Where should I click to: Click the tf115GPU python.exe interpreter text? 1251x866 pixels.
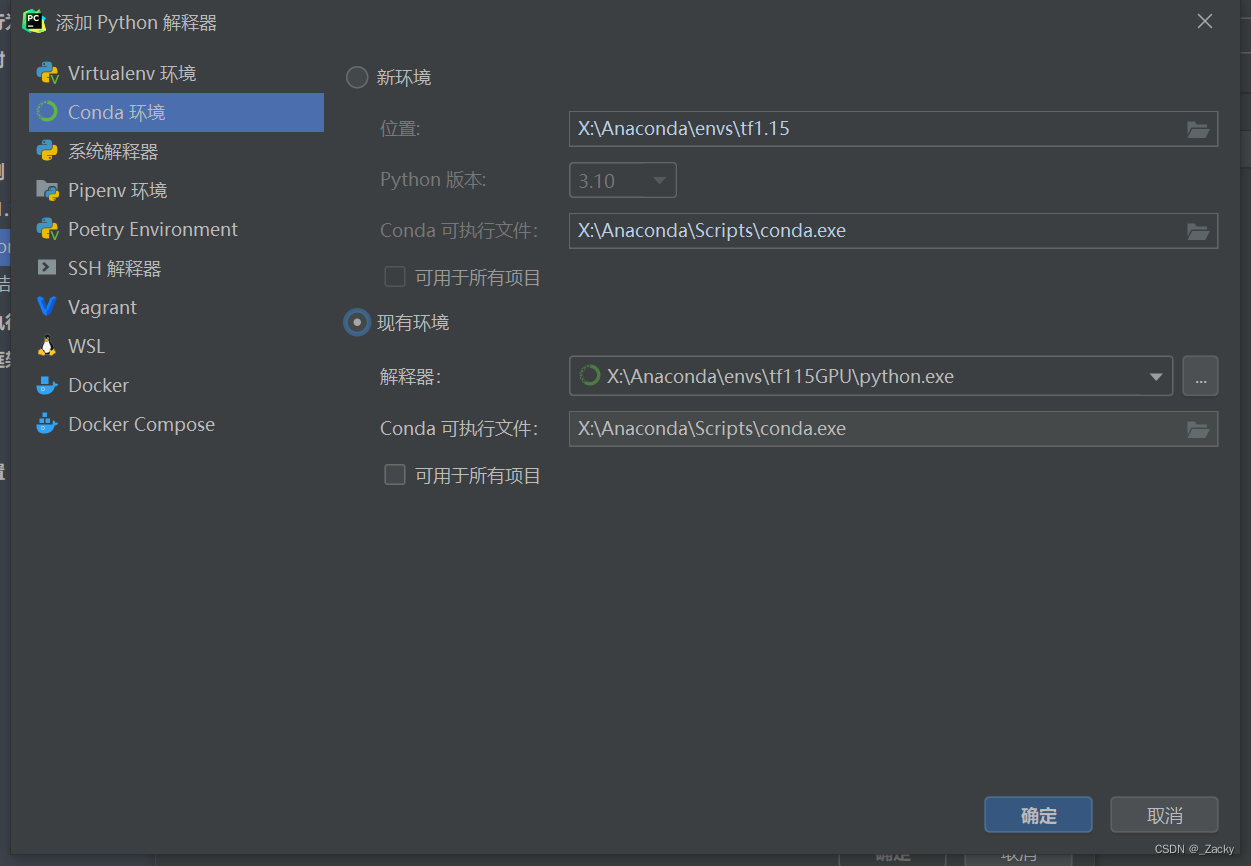780,377
